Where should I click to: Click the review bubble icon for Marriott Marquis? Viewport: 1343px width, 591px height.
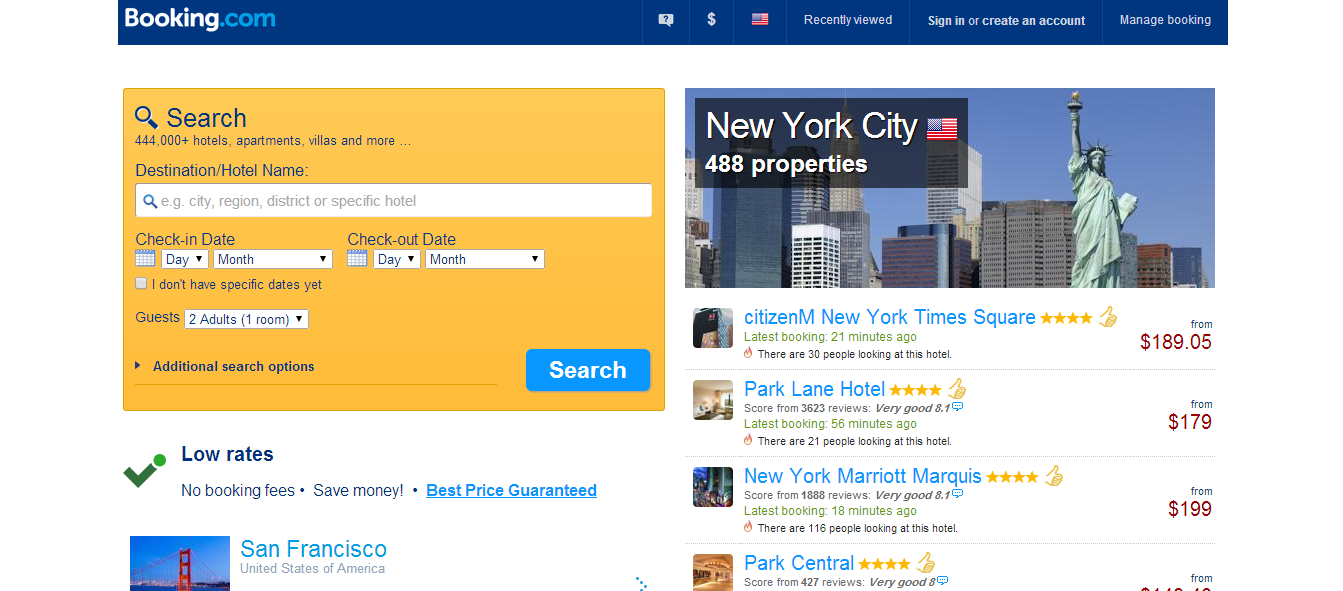957,494
